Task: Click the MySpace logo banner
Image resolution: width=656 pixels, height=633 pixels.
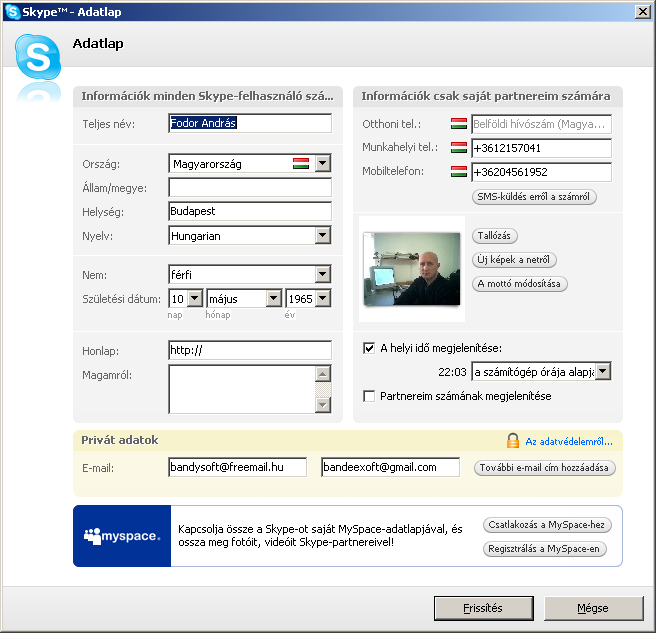Action: pos(122,536)
